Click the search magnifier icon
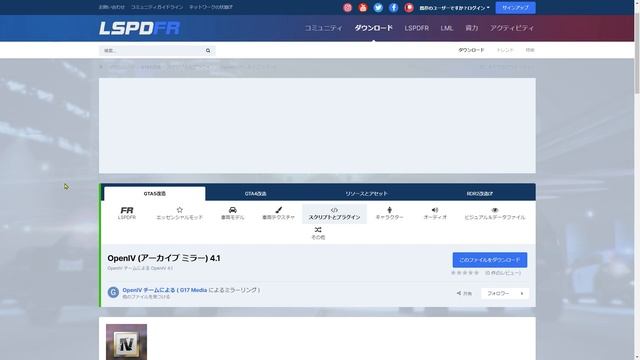This screenshot has width=640, height=360. tap(208, 51)
